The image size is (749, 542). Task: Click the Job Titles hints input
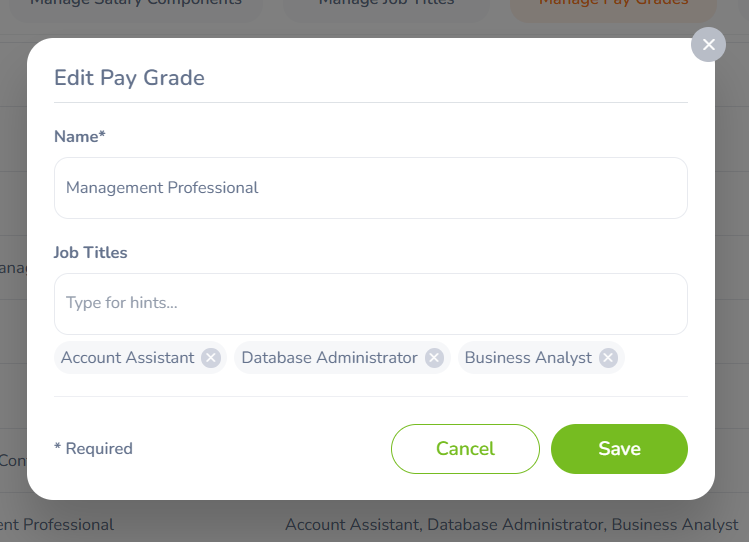(371, 304)
